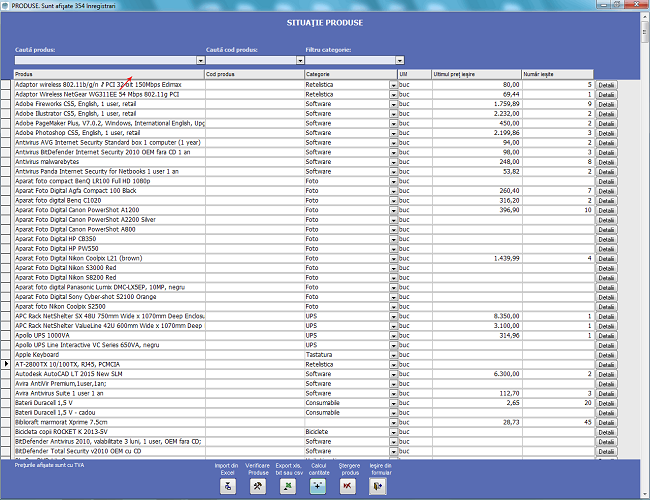Click the Stergere produs icon
This screenshot has width=650, height=500.
(x=348, y=486)
